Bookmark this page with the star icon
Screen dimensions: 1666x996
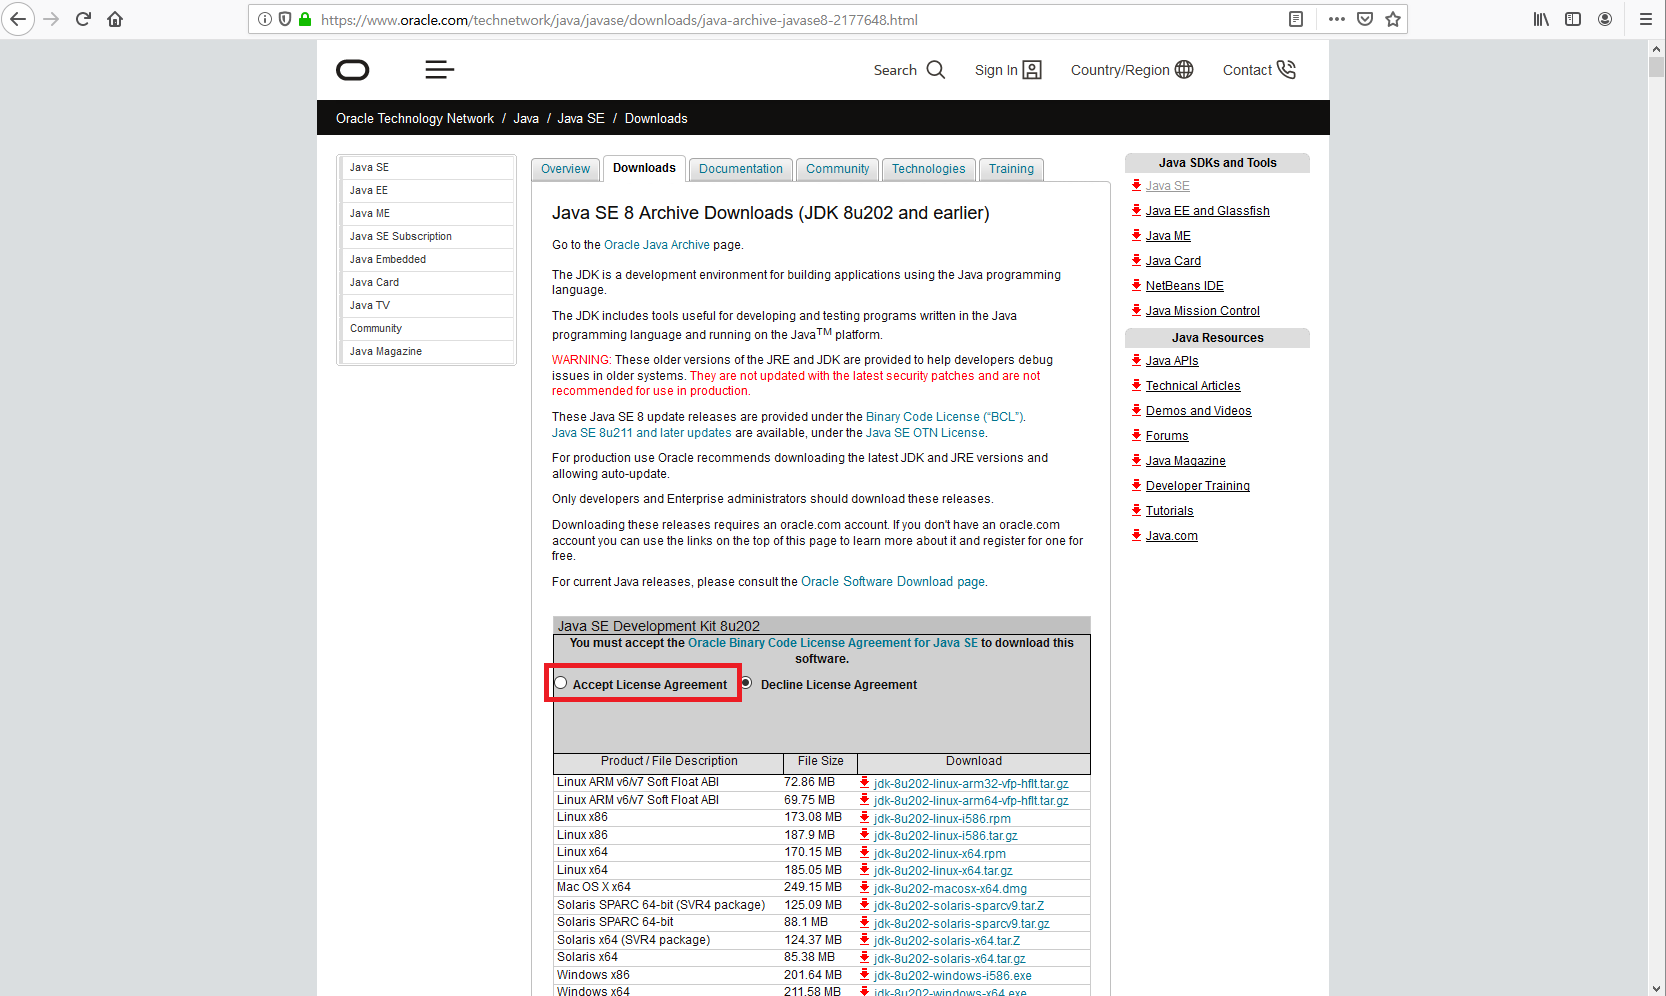pos(1393,19)
